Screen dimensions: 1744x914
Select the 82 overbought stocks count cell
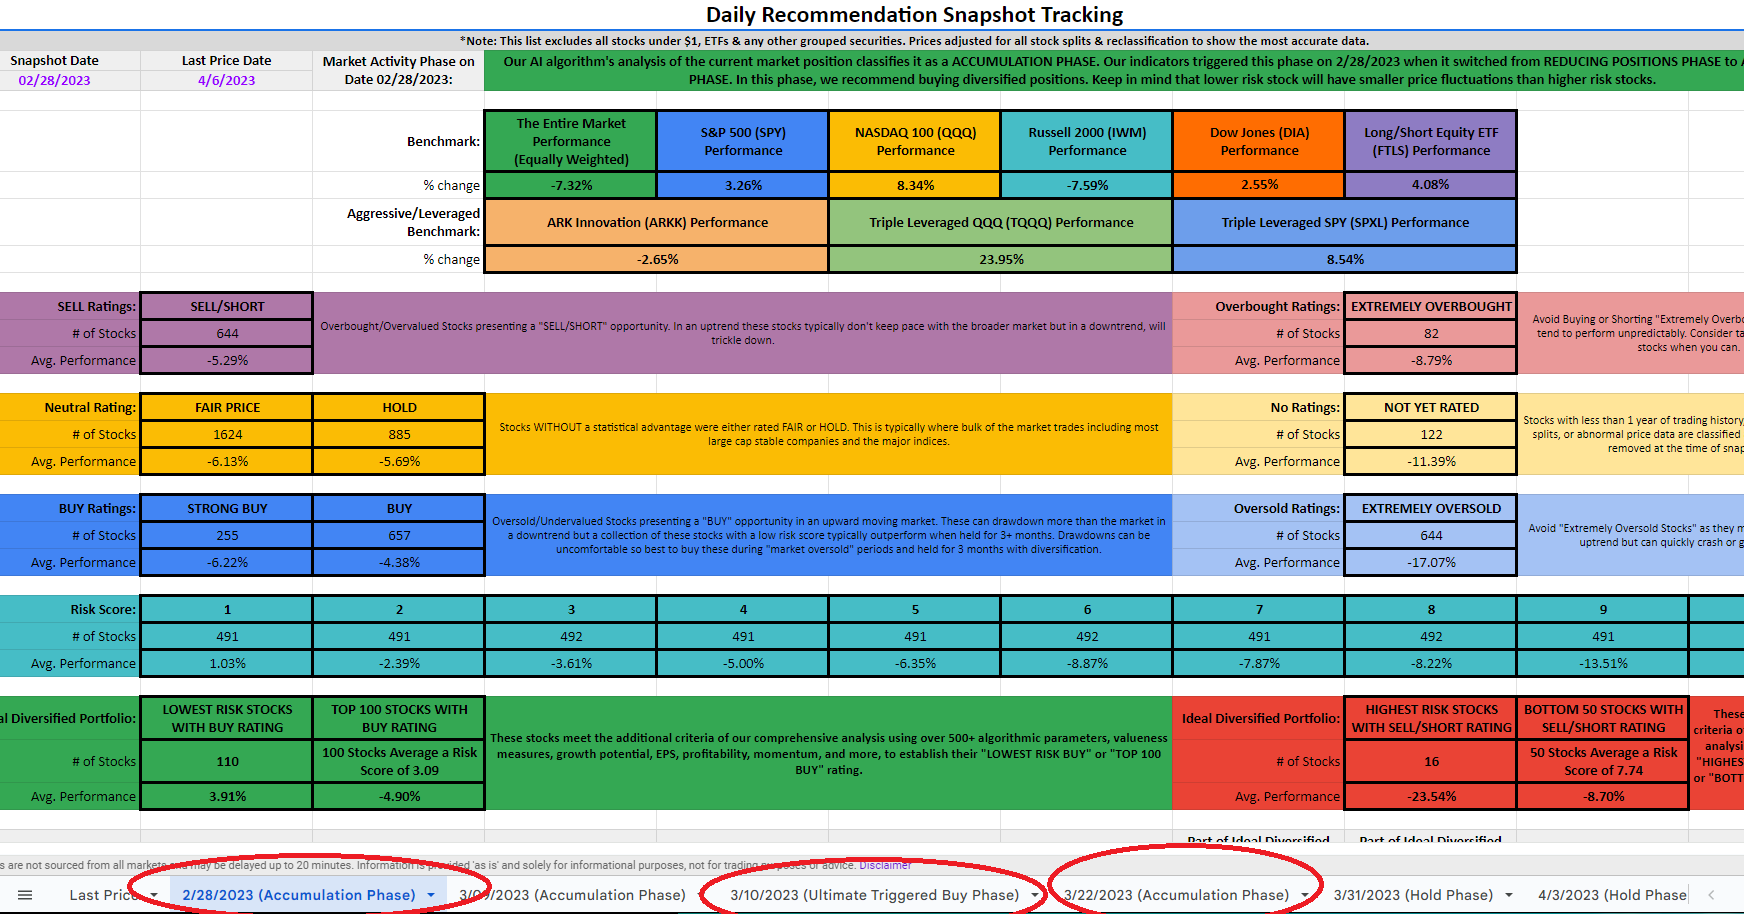[1431, 334]
